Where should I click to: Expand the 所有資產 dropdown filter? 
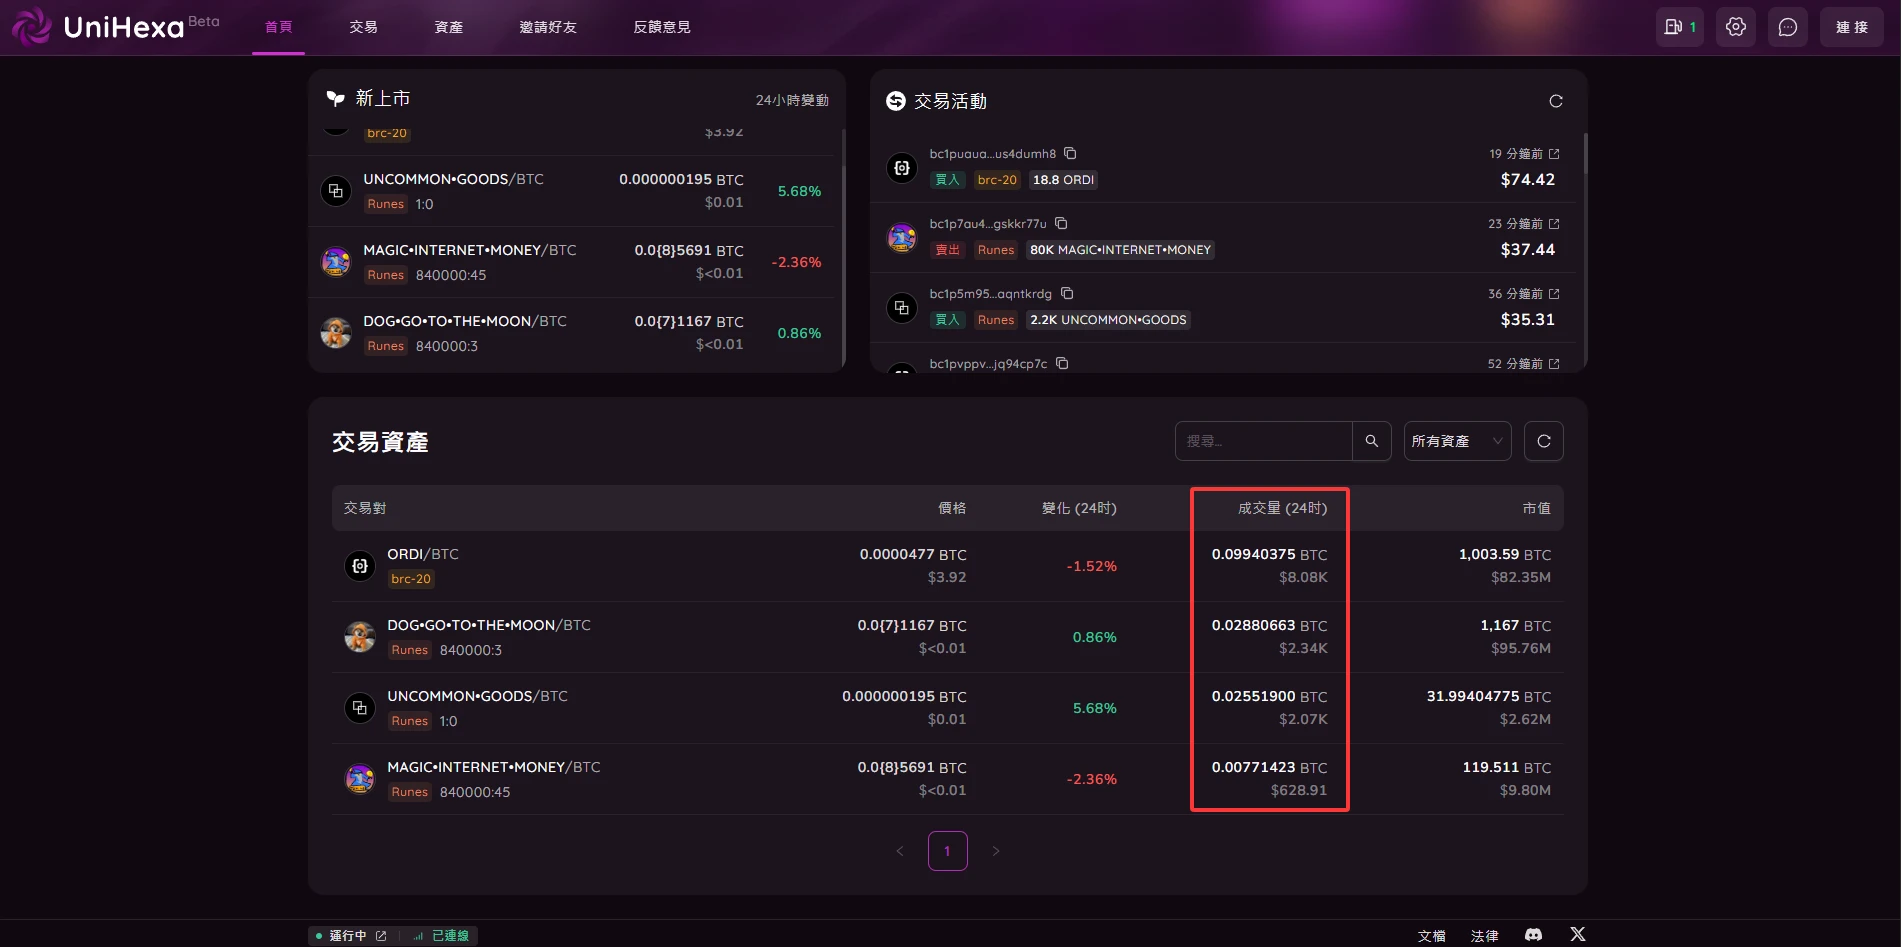click(x=1458, y=441)
